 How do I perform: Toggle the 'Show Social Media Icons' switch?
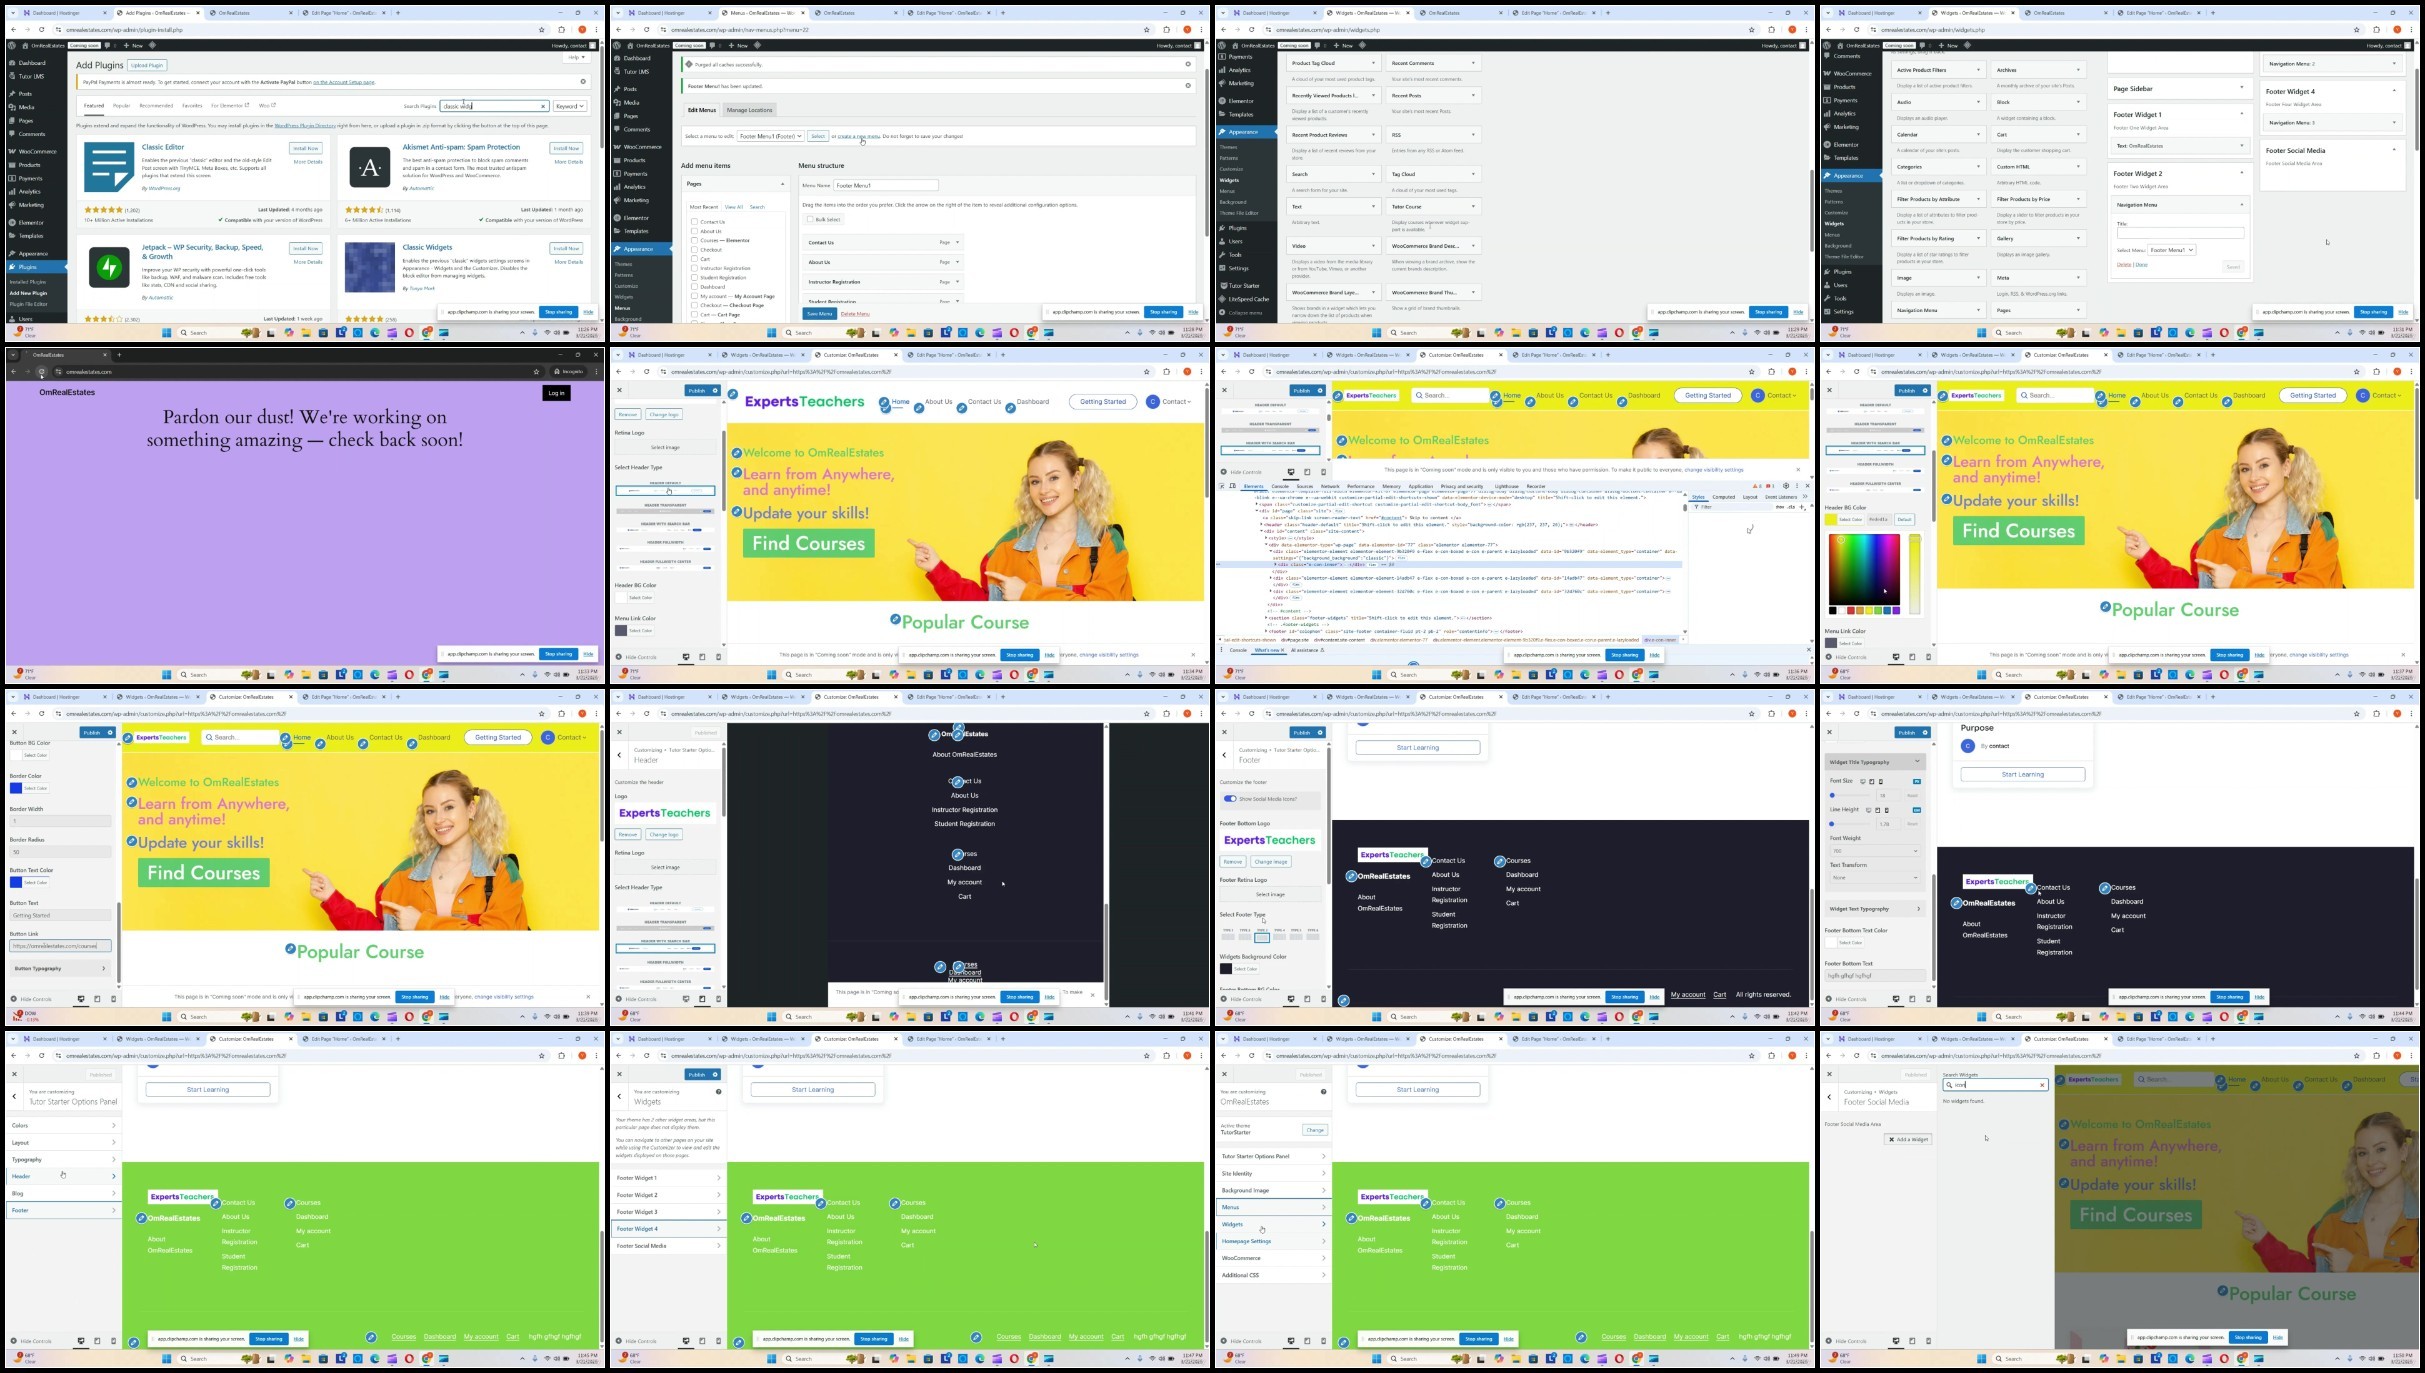tap(1230, 799)
